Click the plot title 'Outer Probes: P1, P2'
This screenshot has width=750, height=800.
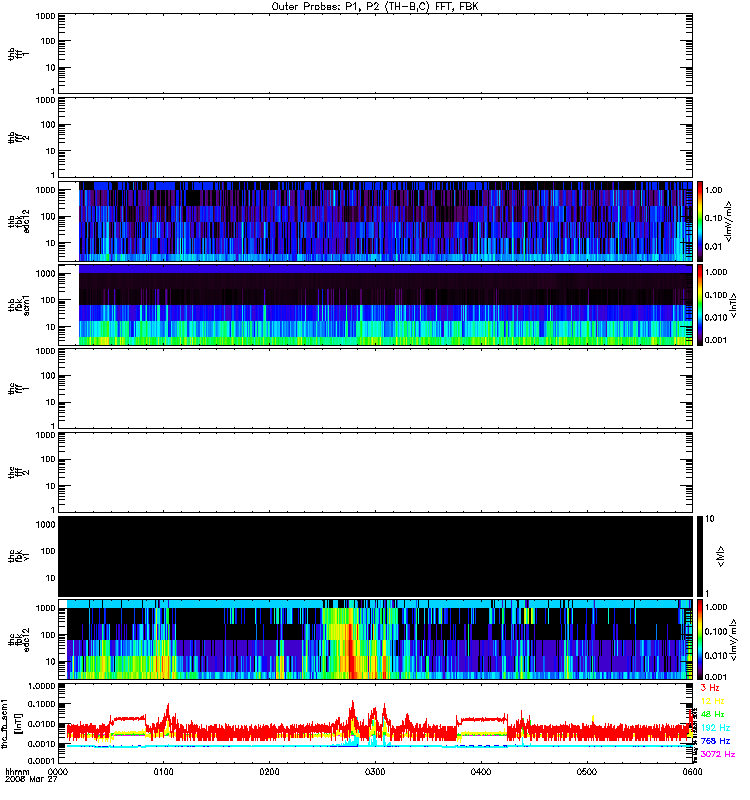tap(327, 7)
